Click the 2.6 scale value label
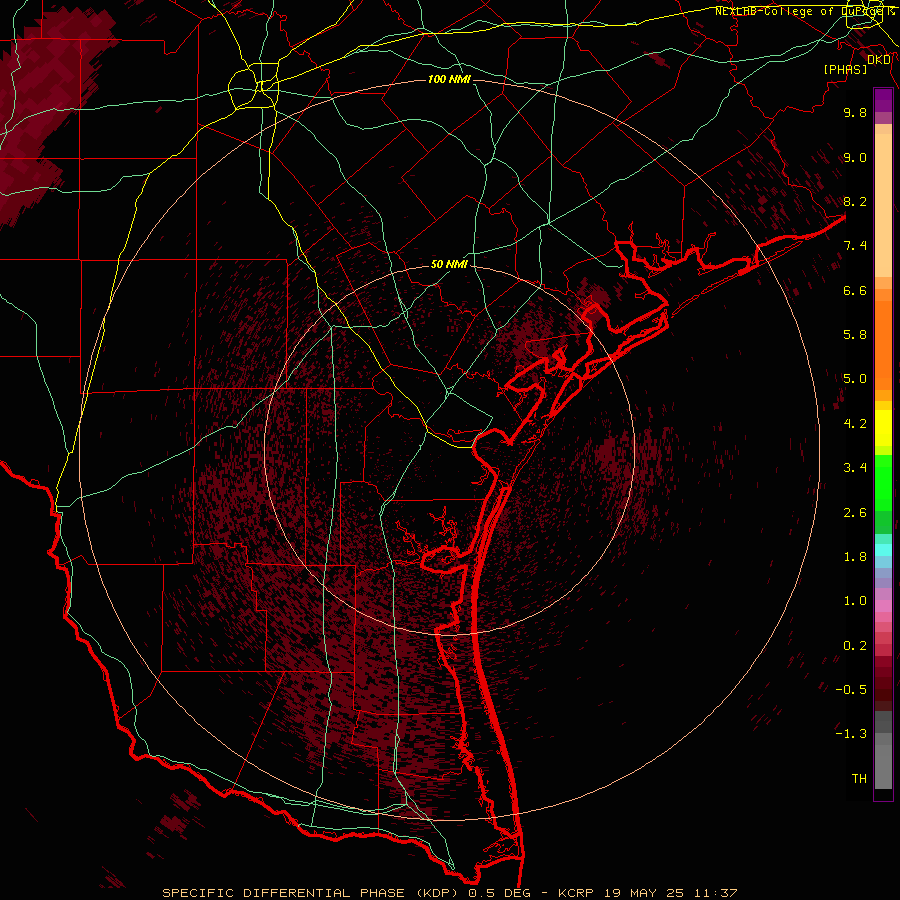The image size is (900, 900). (855, 513)
